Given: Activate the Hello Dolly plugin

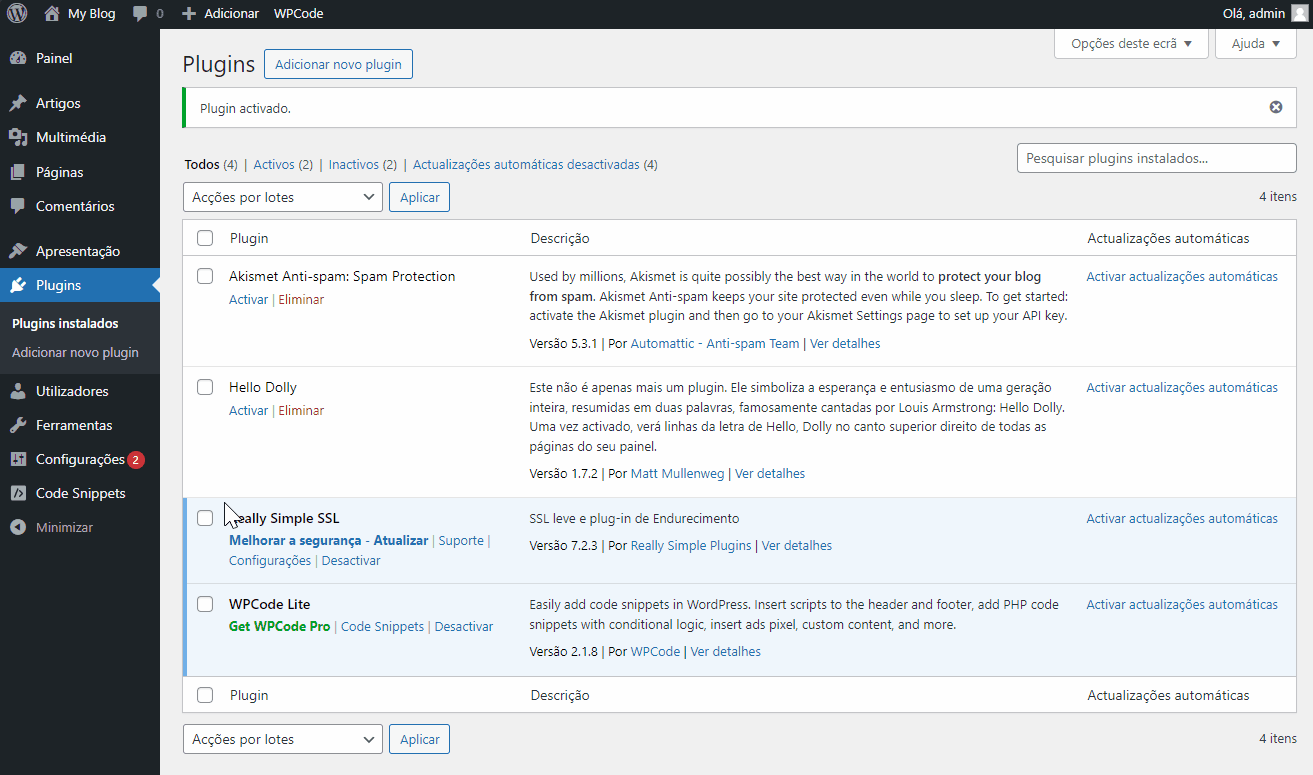Looking at the screenshot, I should (x=248, y=411).
